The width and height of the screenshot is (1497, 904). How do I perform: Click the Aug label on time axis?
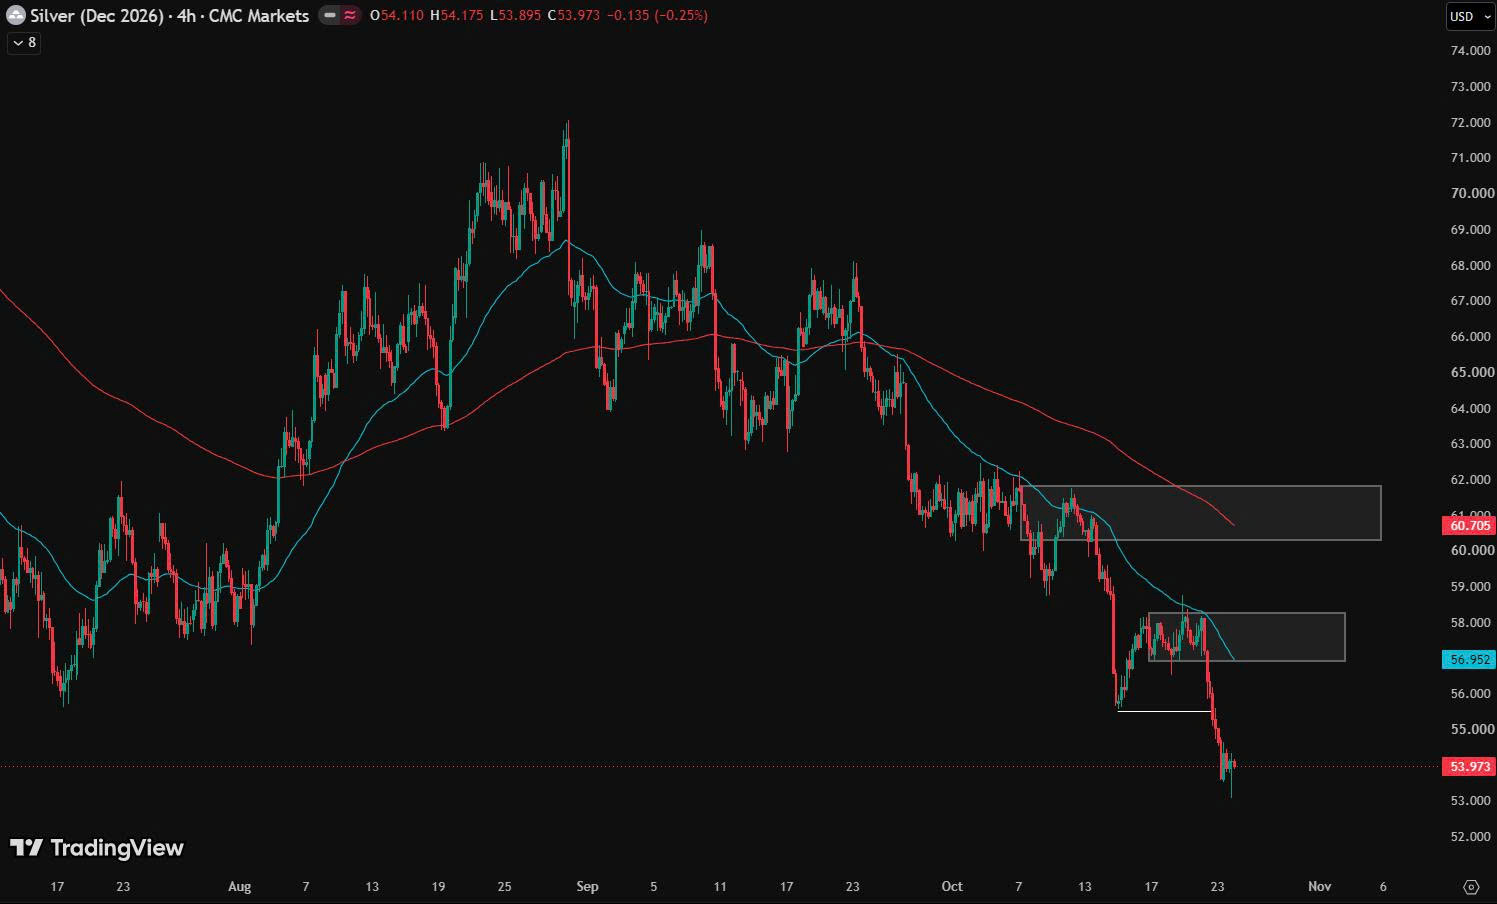point(240,886)
